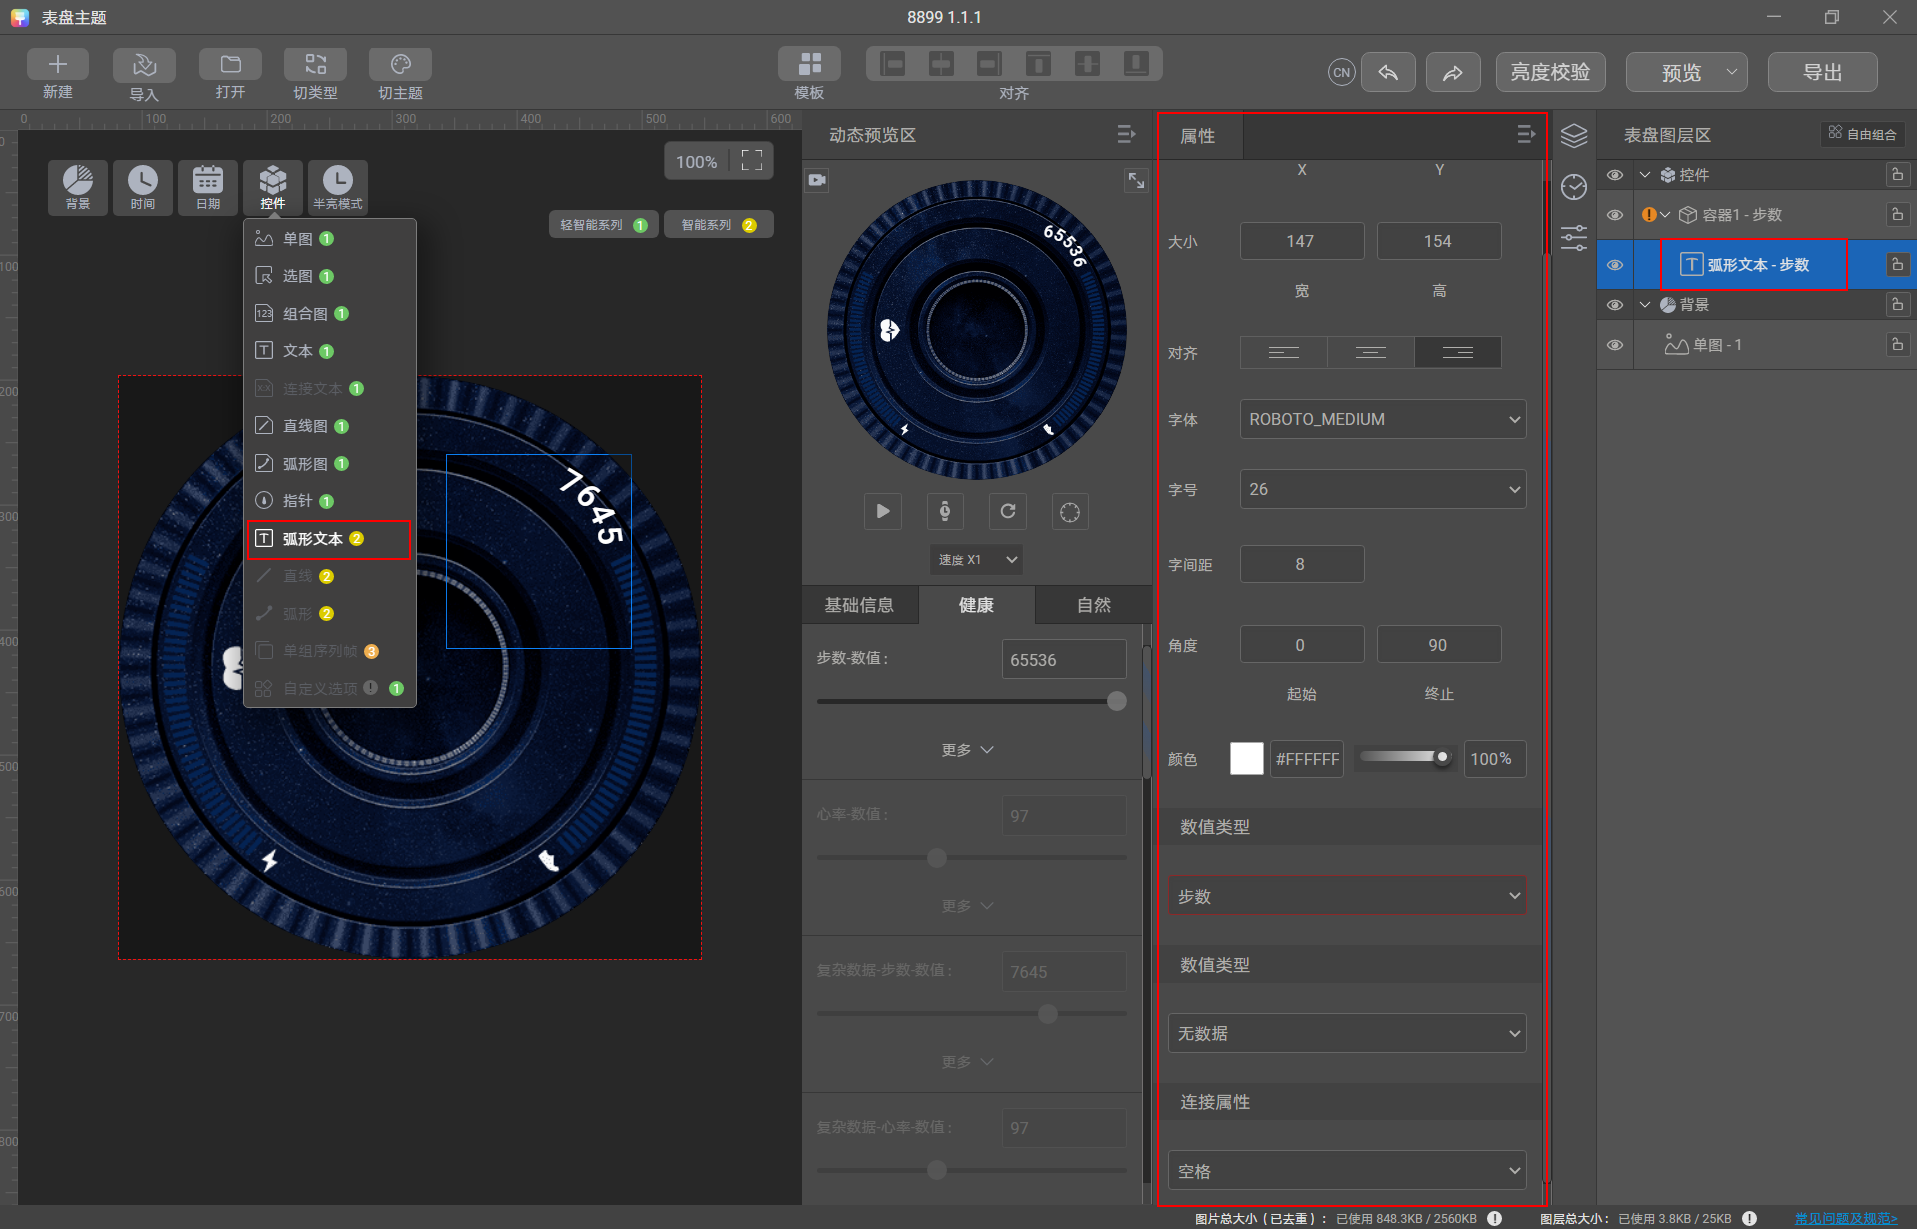Click the white color swatch
1917x1229 pixels.
click(1246, 759)
